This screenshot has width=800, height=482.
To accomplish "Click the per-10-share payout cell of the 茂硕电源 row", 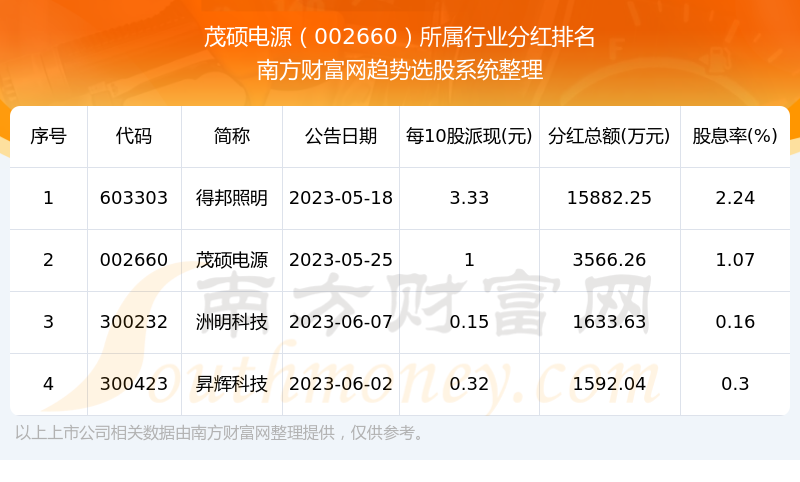I will pos(469,260).
